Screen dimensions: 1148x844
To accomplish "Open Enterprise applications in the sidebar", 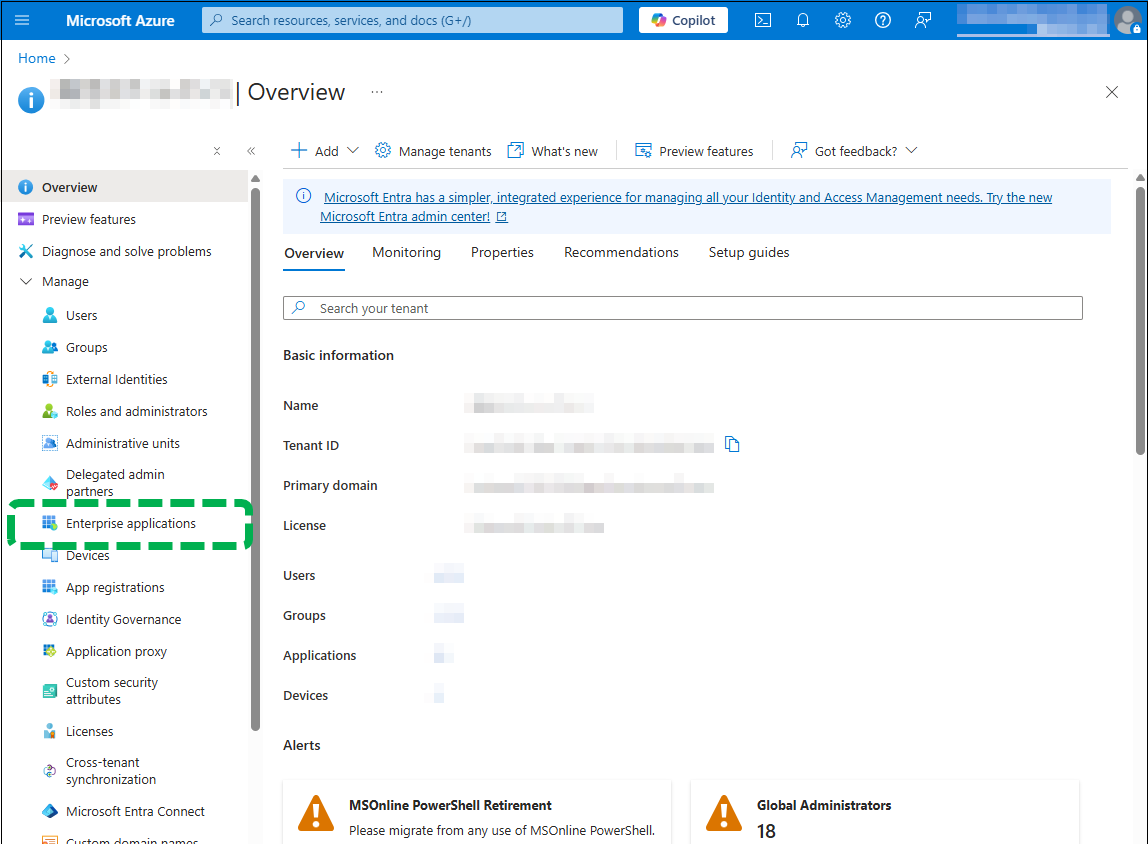I will click(130, 524).
